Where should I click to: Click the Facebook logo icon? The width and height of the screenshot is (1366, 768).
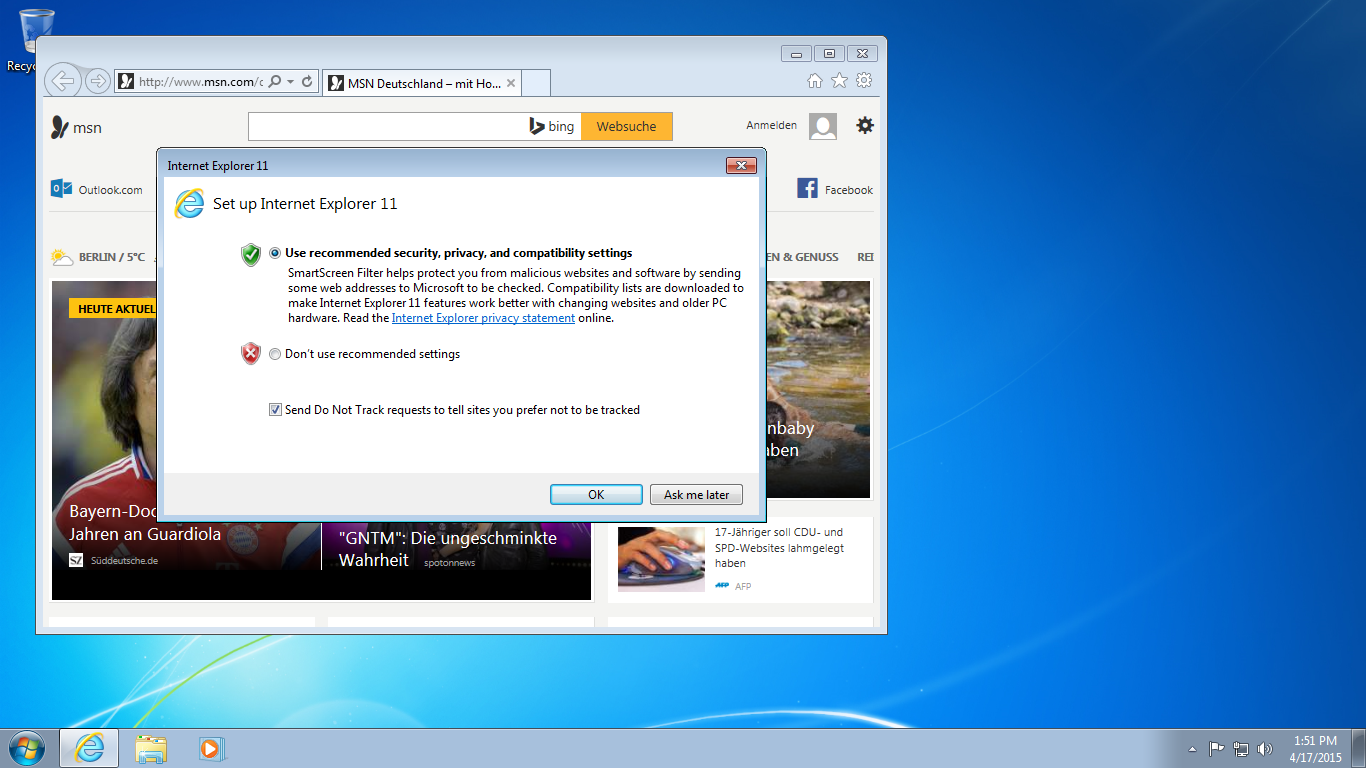click(x=807, y=188)
